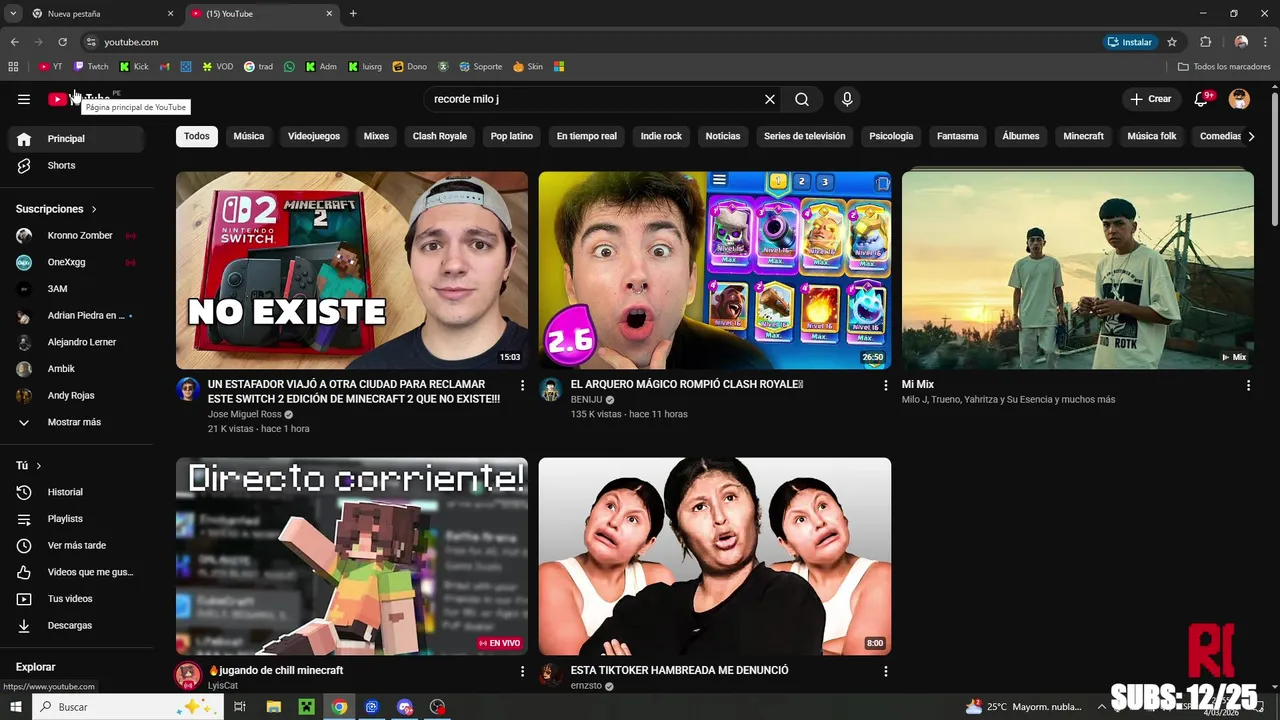This screenshot has width=1280, height=720.
Task: Open Historial in the sidebar
Action: (76, 492)
